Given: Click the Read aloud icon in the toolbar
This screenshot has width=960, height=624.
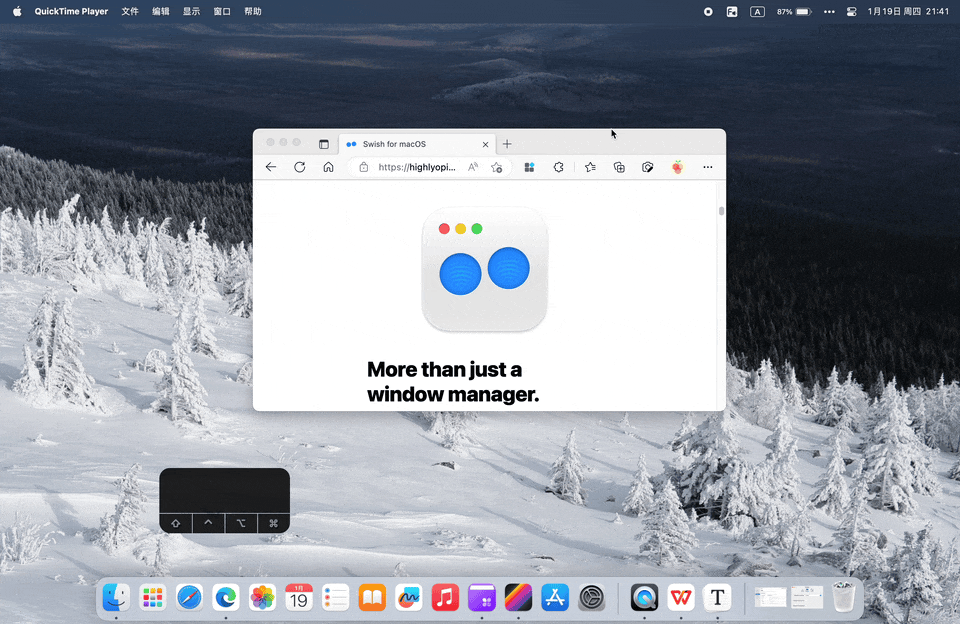Looking at the screenshot, I should coord(472,167).
